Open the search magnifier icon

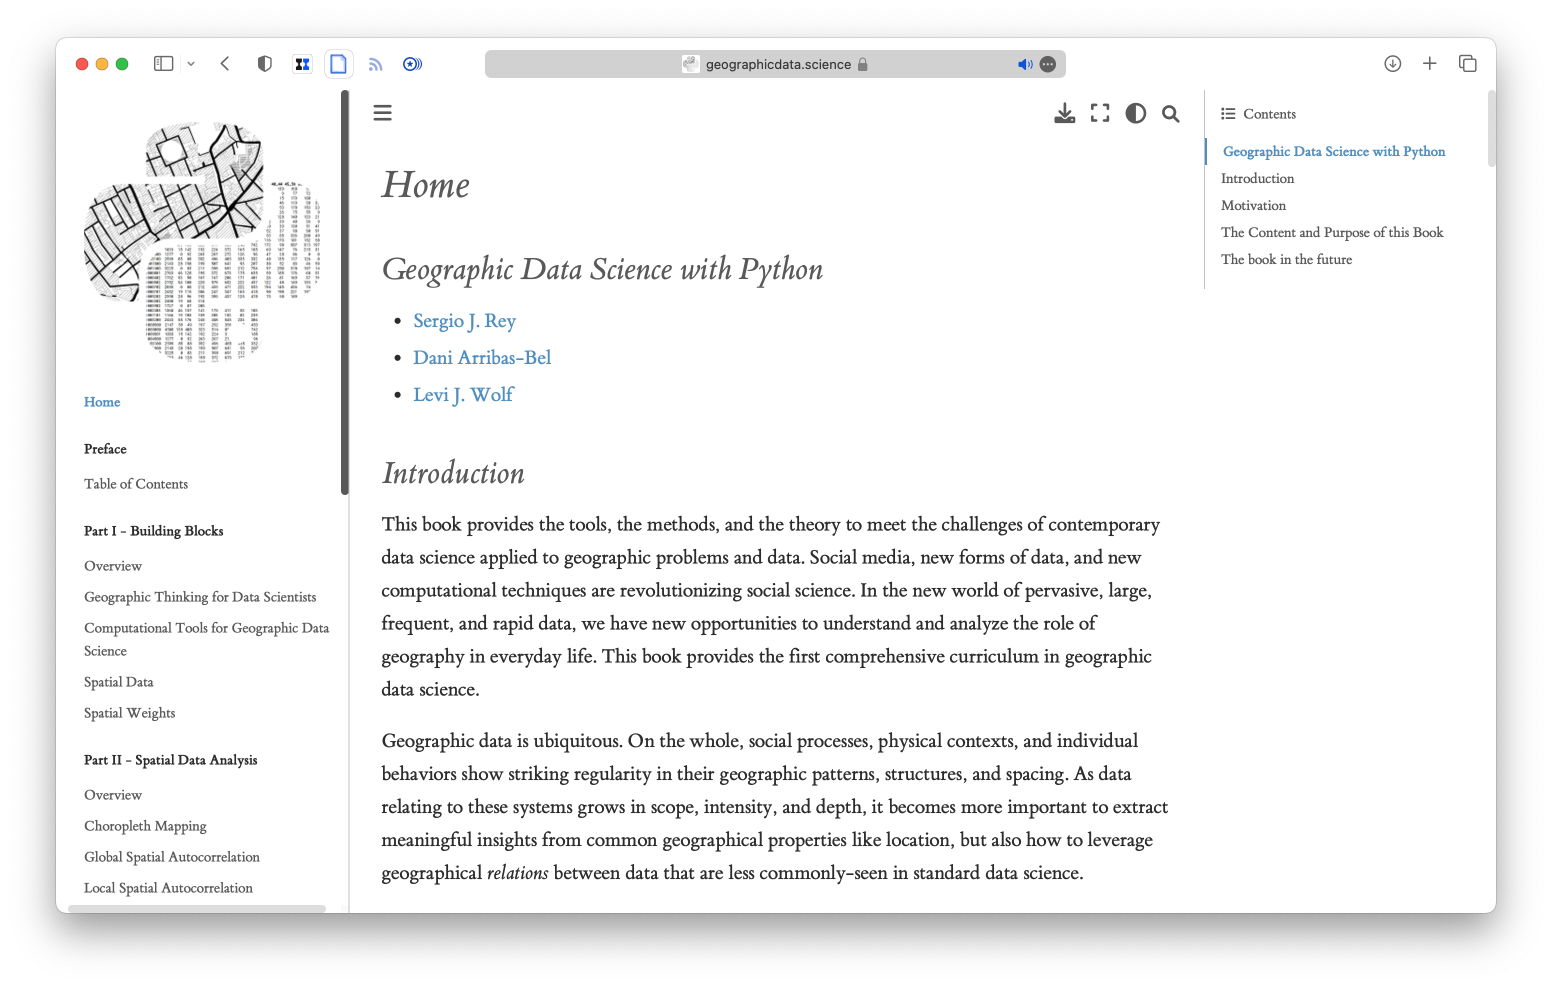pos(1170,114)
